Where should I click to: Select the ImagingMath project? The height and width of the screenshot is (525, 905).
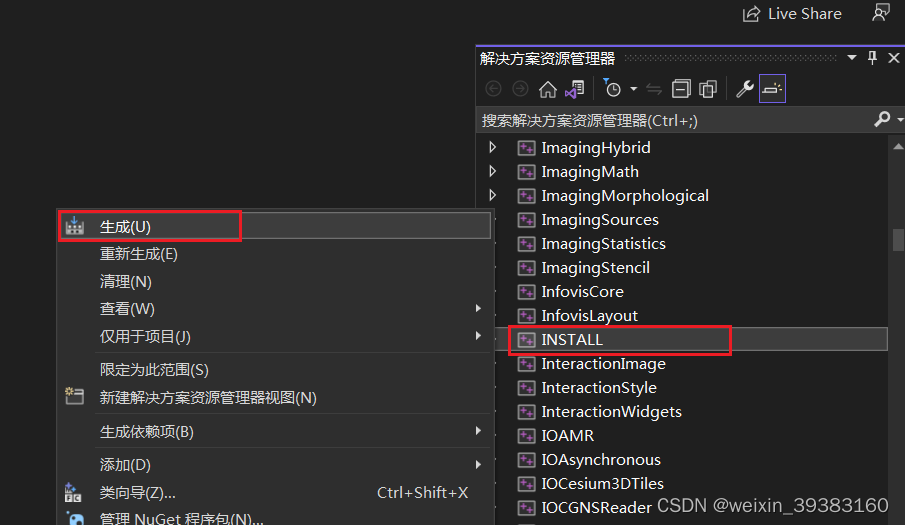point(590,172)
